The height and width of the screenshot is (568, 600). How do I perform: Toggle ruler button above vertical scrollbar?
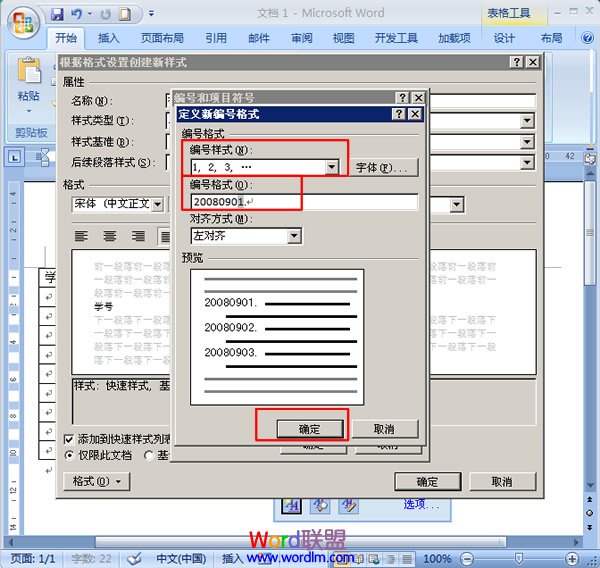coord(590,159)
